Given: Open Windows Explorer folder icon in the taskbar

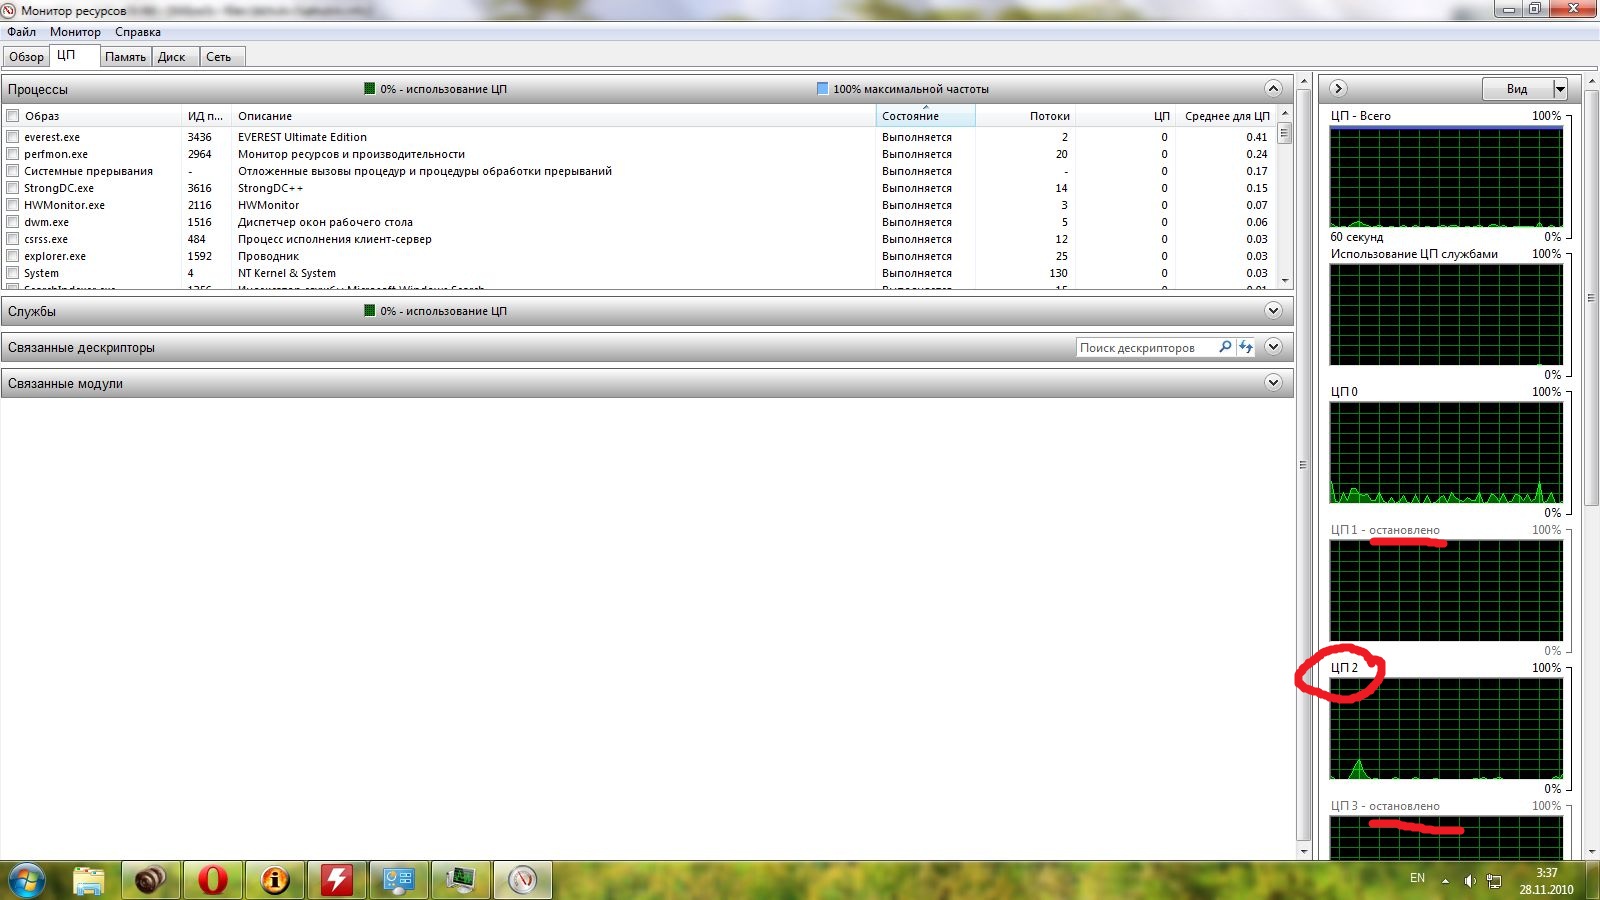Looking at the screenshot, I should [89, 880].
